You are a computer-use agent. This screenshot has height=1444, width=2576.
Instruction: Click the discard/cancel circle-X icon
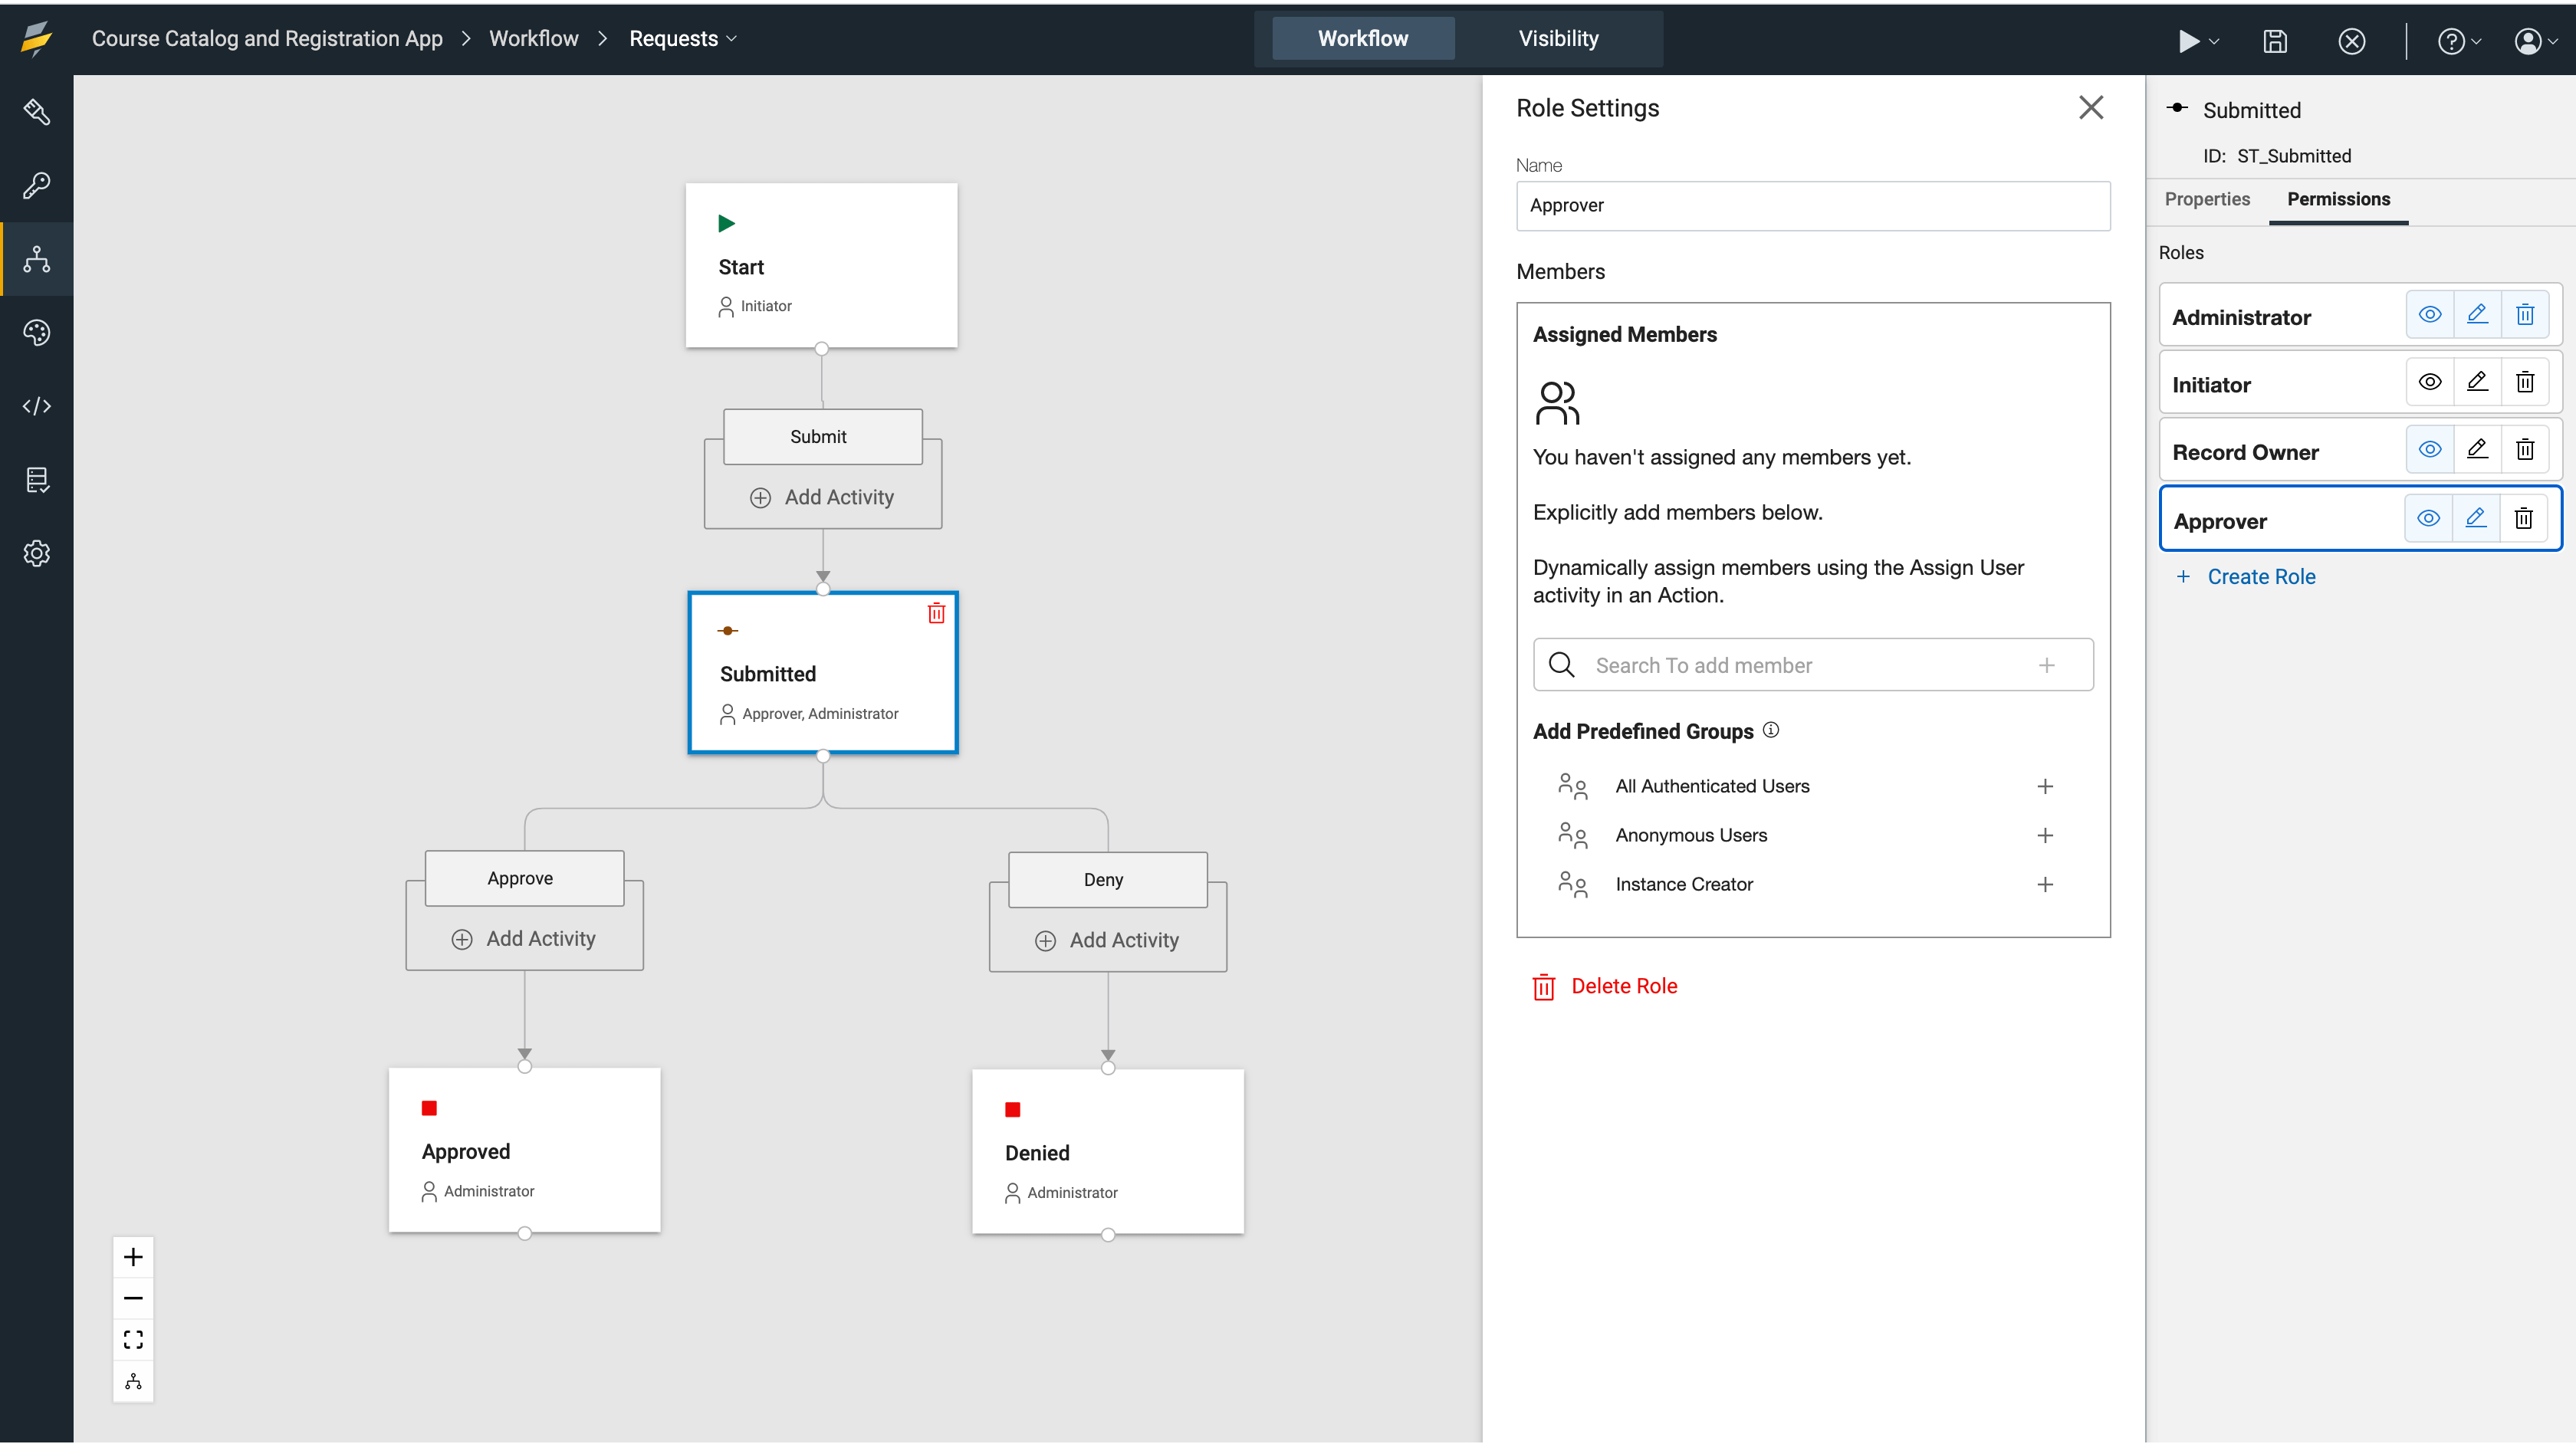(x=2351, y=41)
